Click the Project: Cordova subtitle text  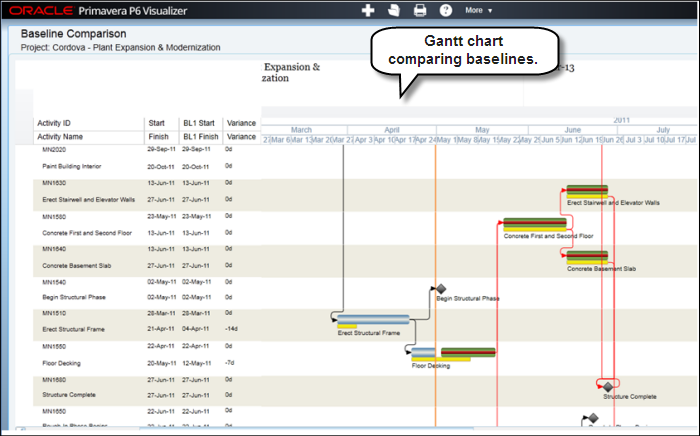point(121,47)
